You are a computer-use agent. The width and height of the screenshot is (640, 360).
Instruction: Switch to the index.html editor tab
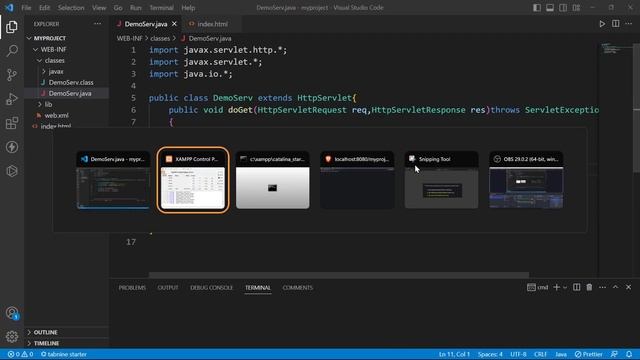tap(212, 24)
